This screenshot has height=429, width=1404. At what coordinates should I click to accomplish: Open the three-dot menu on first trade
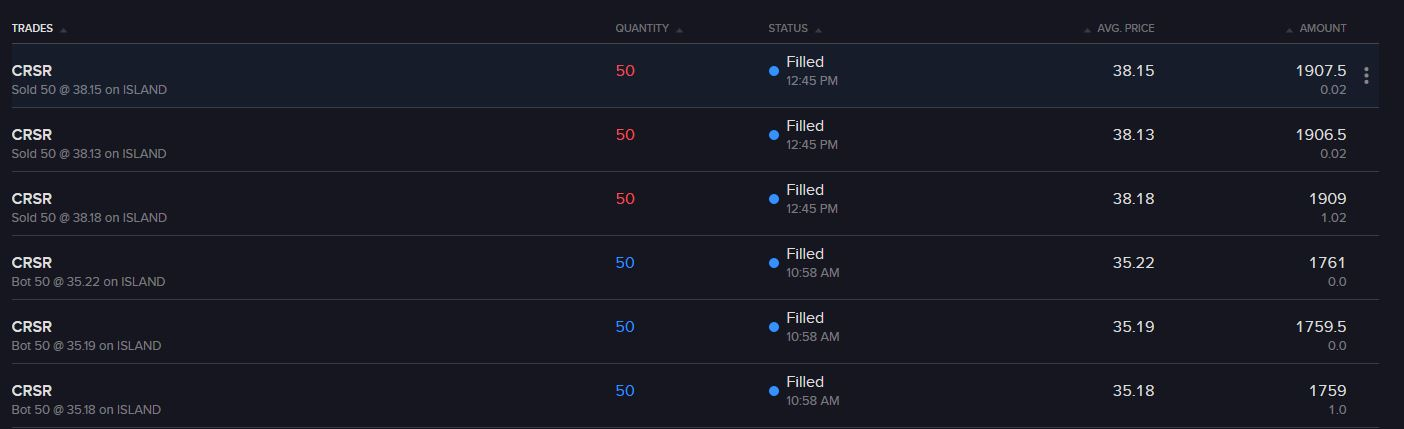click(1366, 76)
